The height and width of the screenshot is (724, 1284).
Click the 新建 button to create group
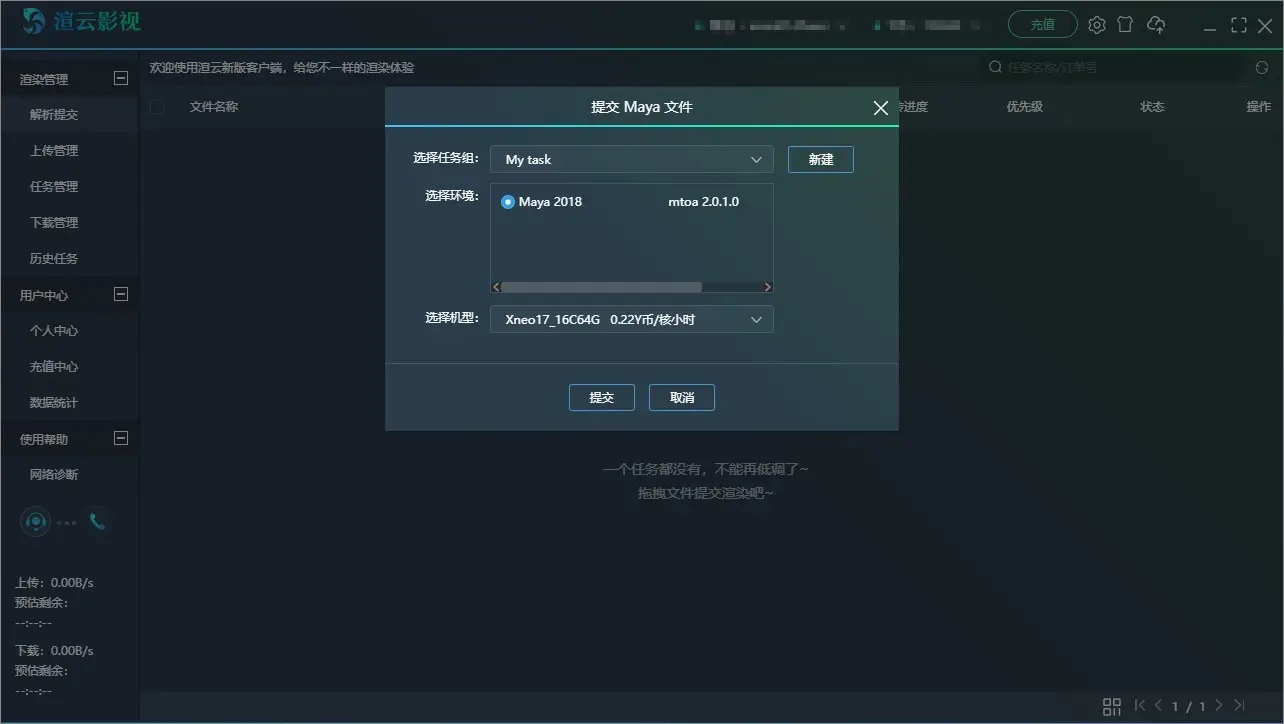click(x=820, y=158)
